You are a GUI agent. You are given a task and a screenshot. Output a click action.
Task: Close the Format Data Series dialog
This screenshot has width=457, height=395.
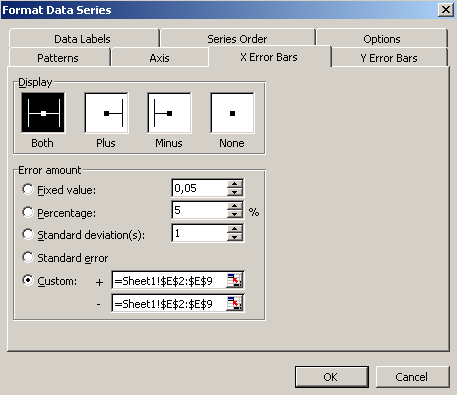click(x=446, y=10)
